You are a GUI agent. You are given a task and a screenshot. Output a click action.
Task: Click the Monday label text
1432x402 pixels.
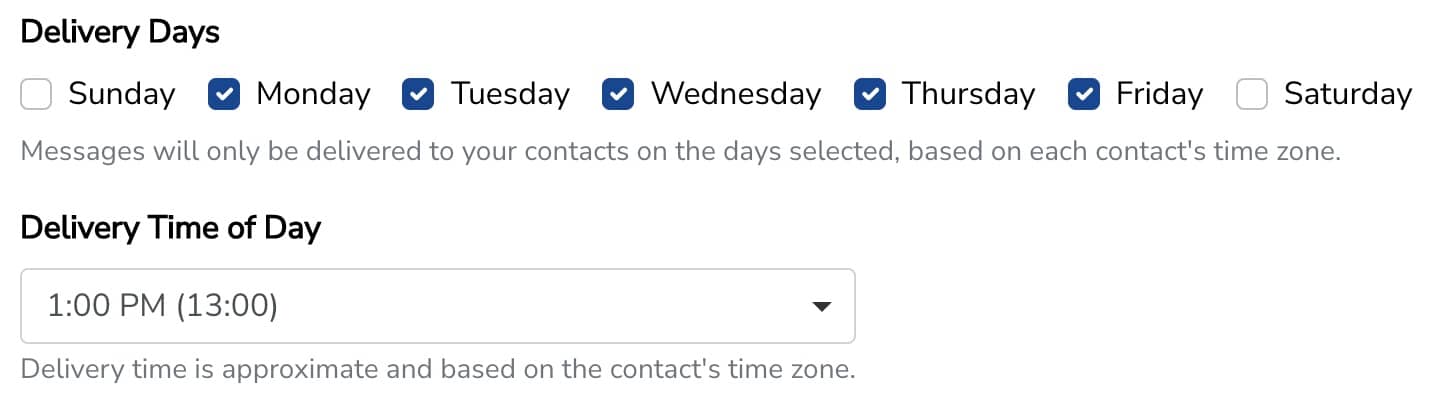(x=313, y=94)
